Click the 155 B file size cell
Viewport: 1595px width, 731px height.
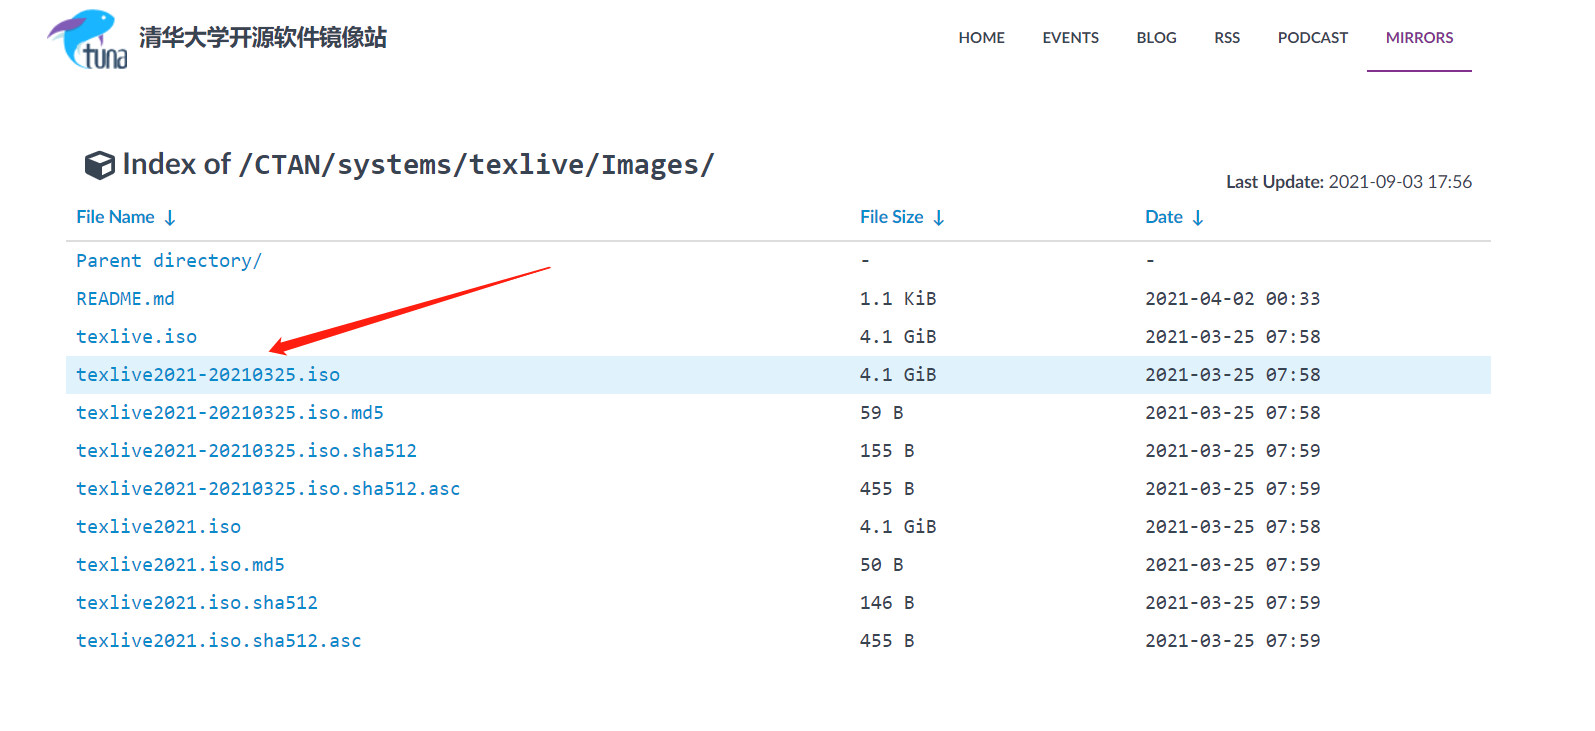[x=887, y=451]
